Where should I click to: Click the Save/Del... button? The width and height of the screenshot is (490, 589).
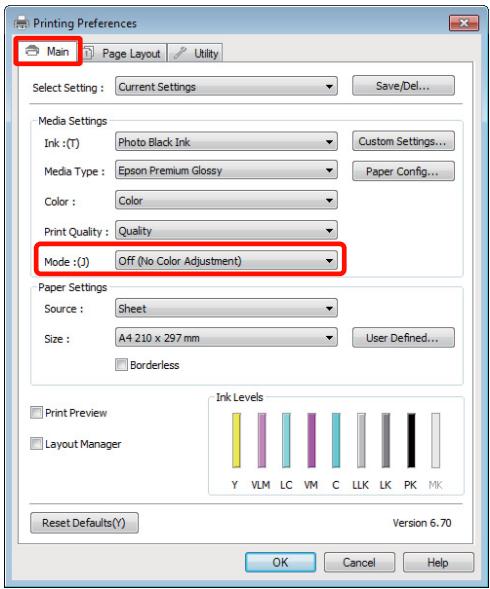(403, 86)
